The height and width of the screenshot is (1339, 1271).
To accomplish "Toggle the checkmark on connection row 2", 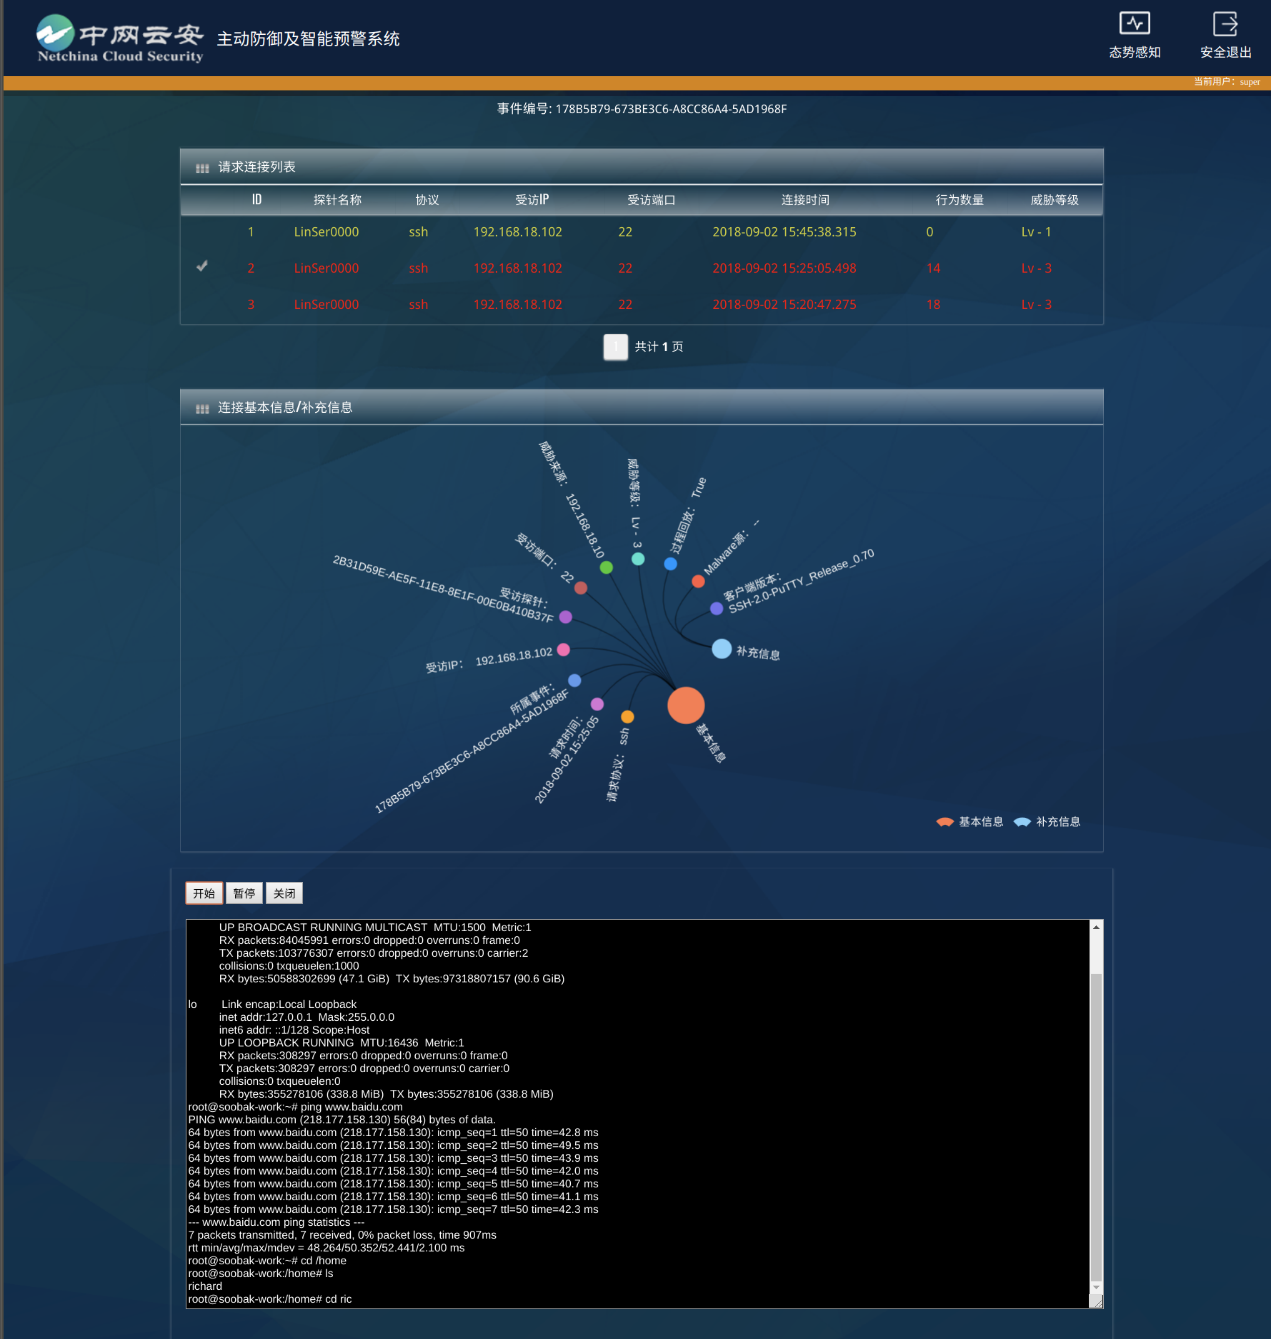I will (x=202, y=267).
